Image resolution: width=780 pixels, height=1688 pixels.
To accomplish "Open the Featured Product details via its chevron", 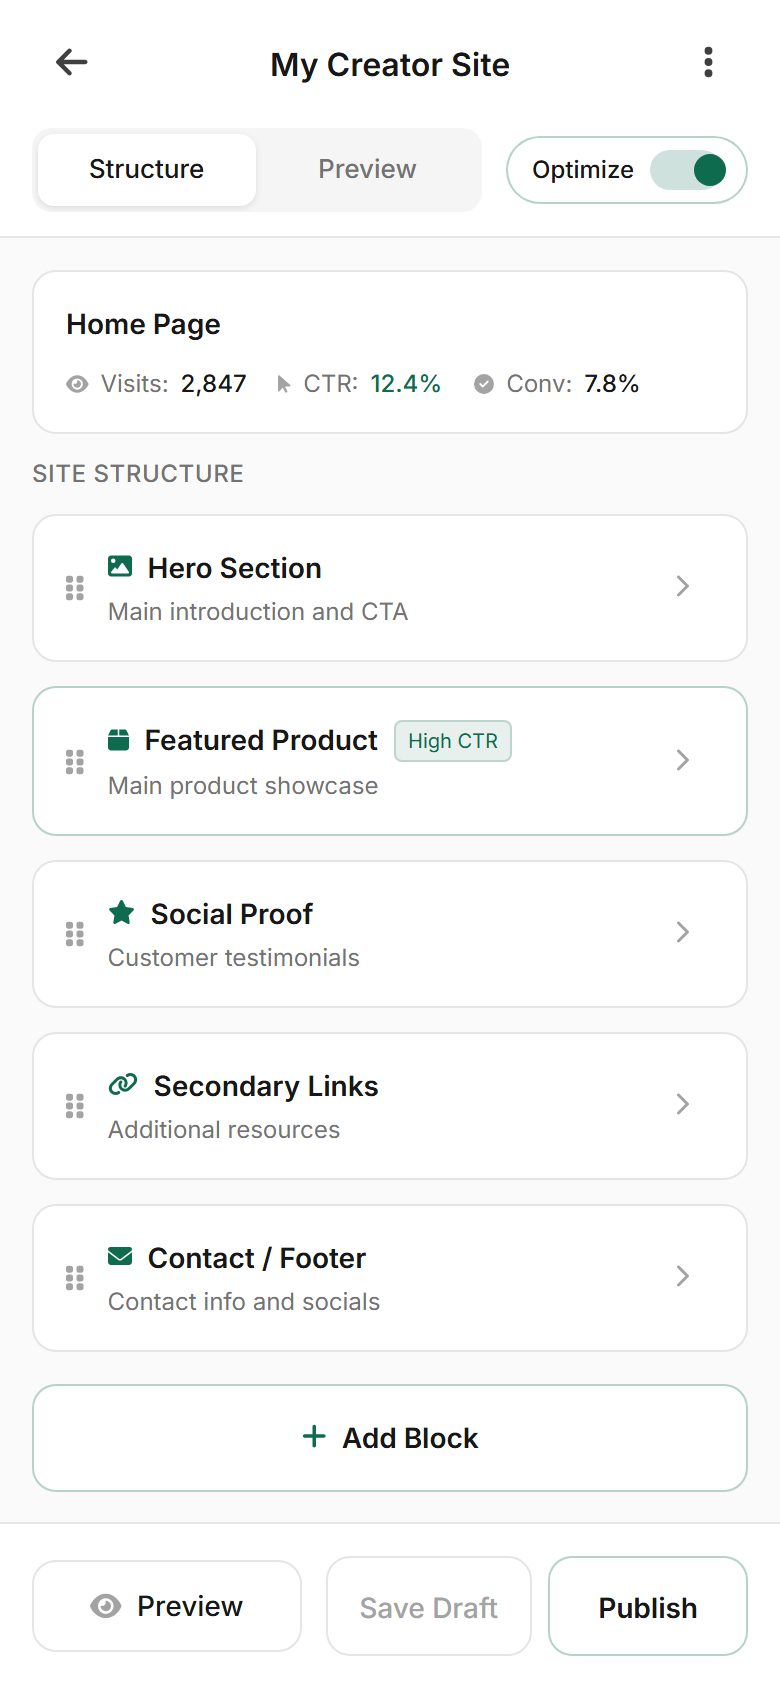I will 682,760.
